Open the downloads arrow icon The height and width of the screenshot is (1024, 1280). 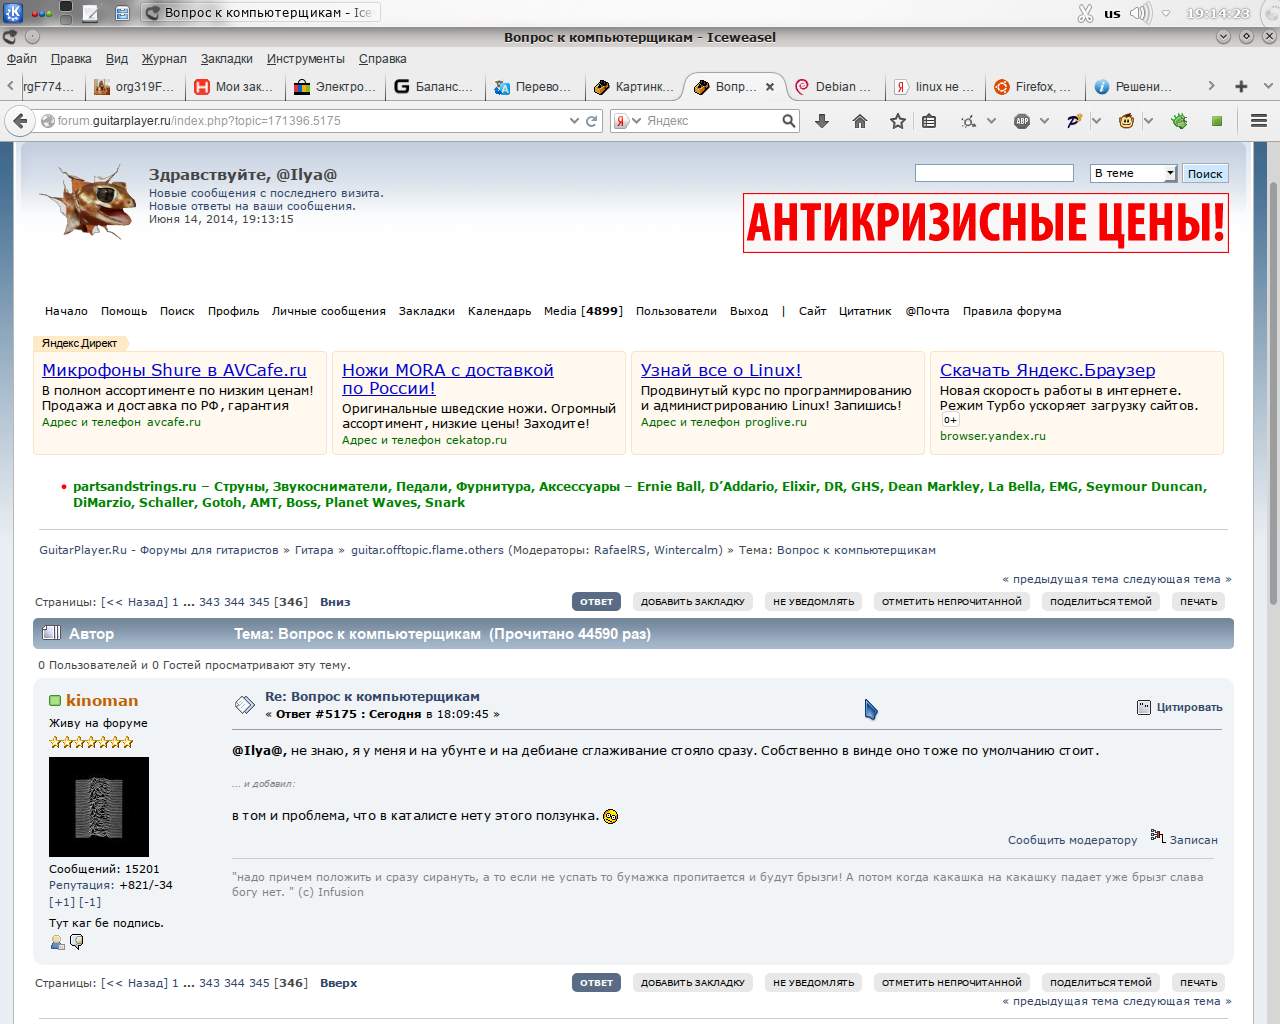[822, 121]
